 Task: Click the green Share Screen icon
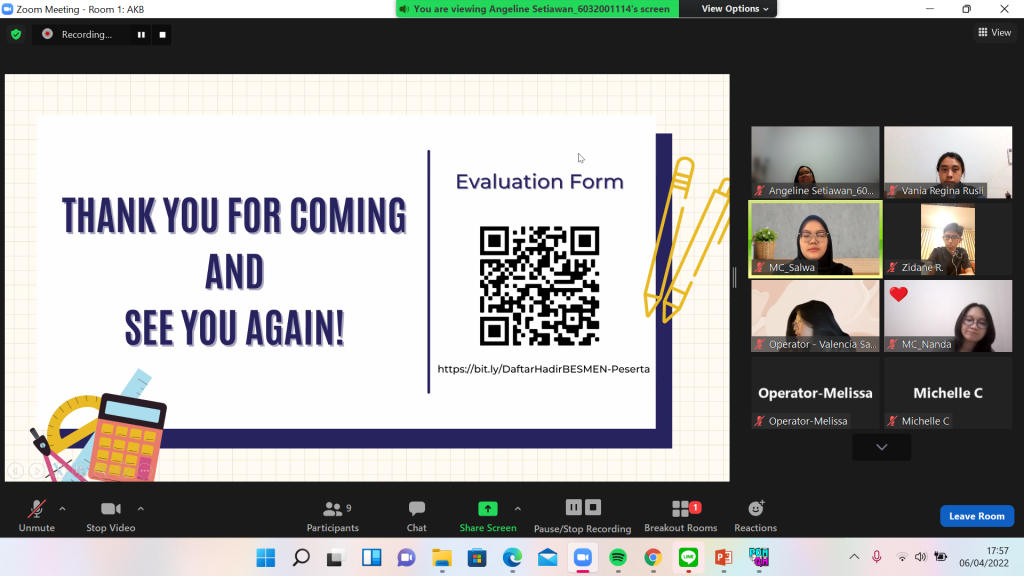pos(487,509)
